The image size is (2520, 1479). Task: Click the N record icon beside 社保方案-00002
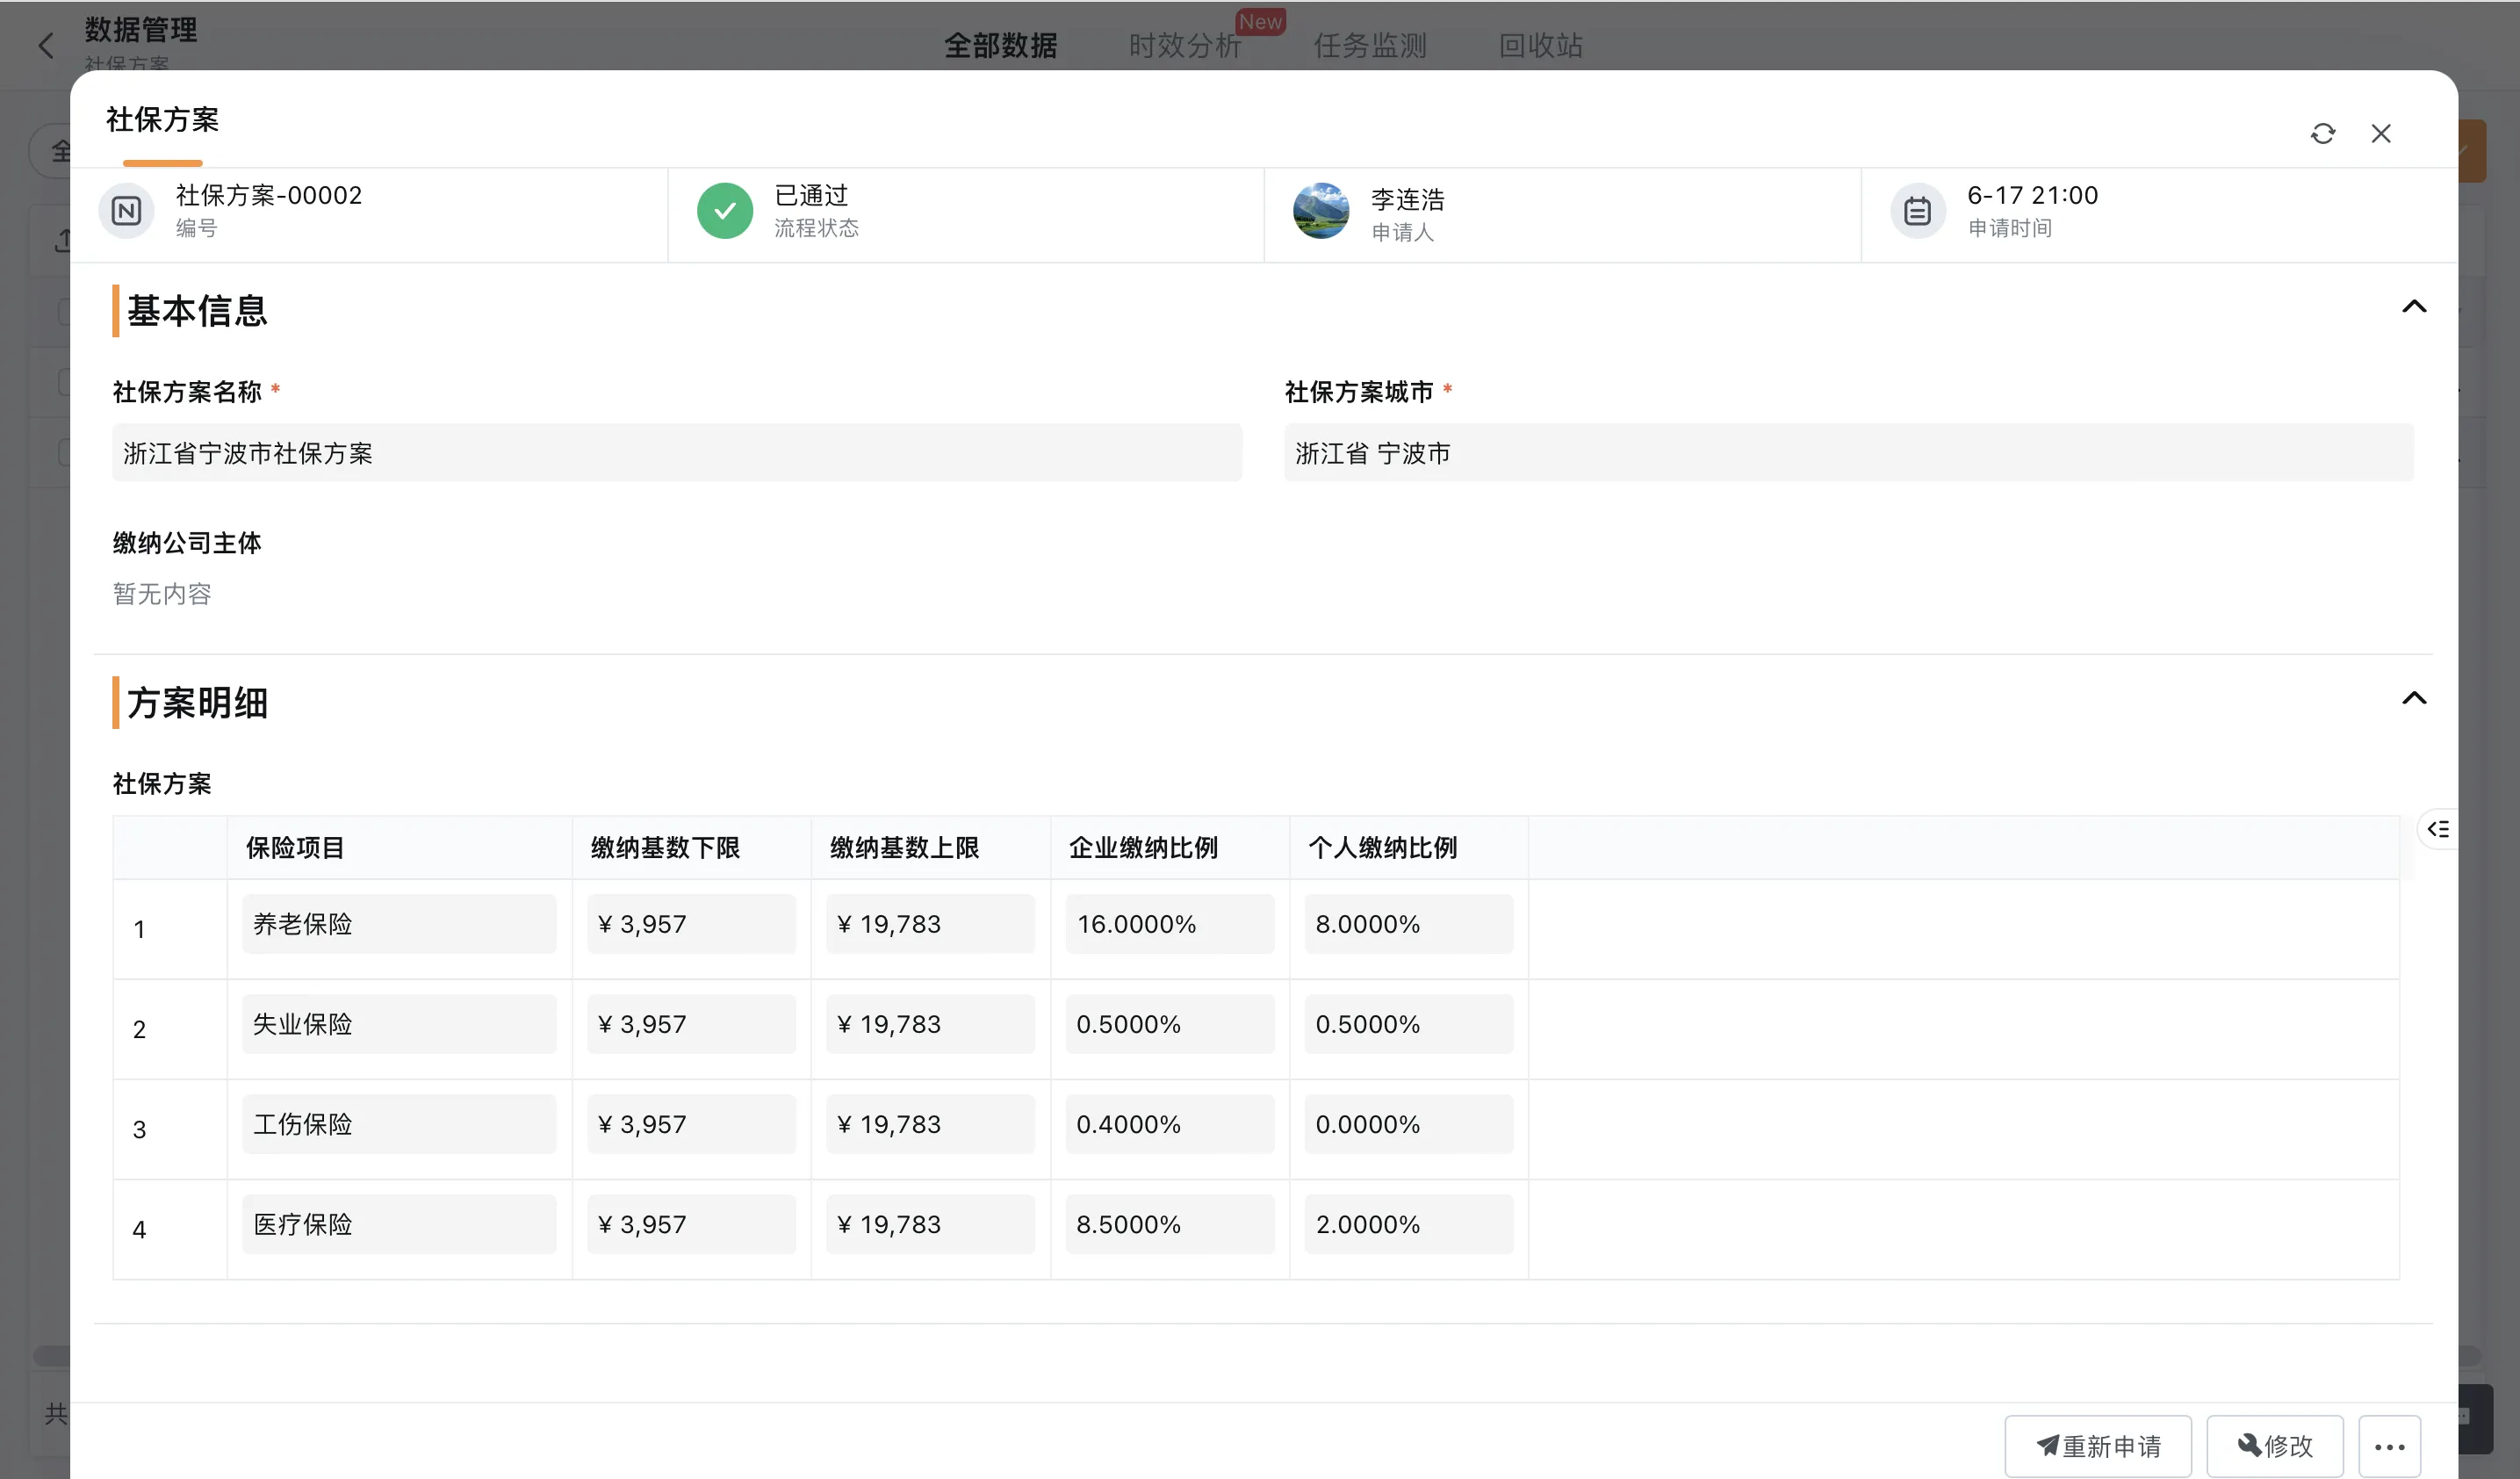(126, 210)
